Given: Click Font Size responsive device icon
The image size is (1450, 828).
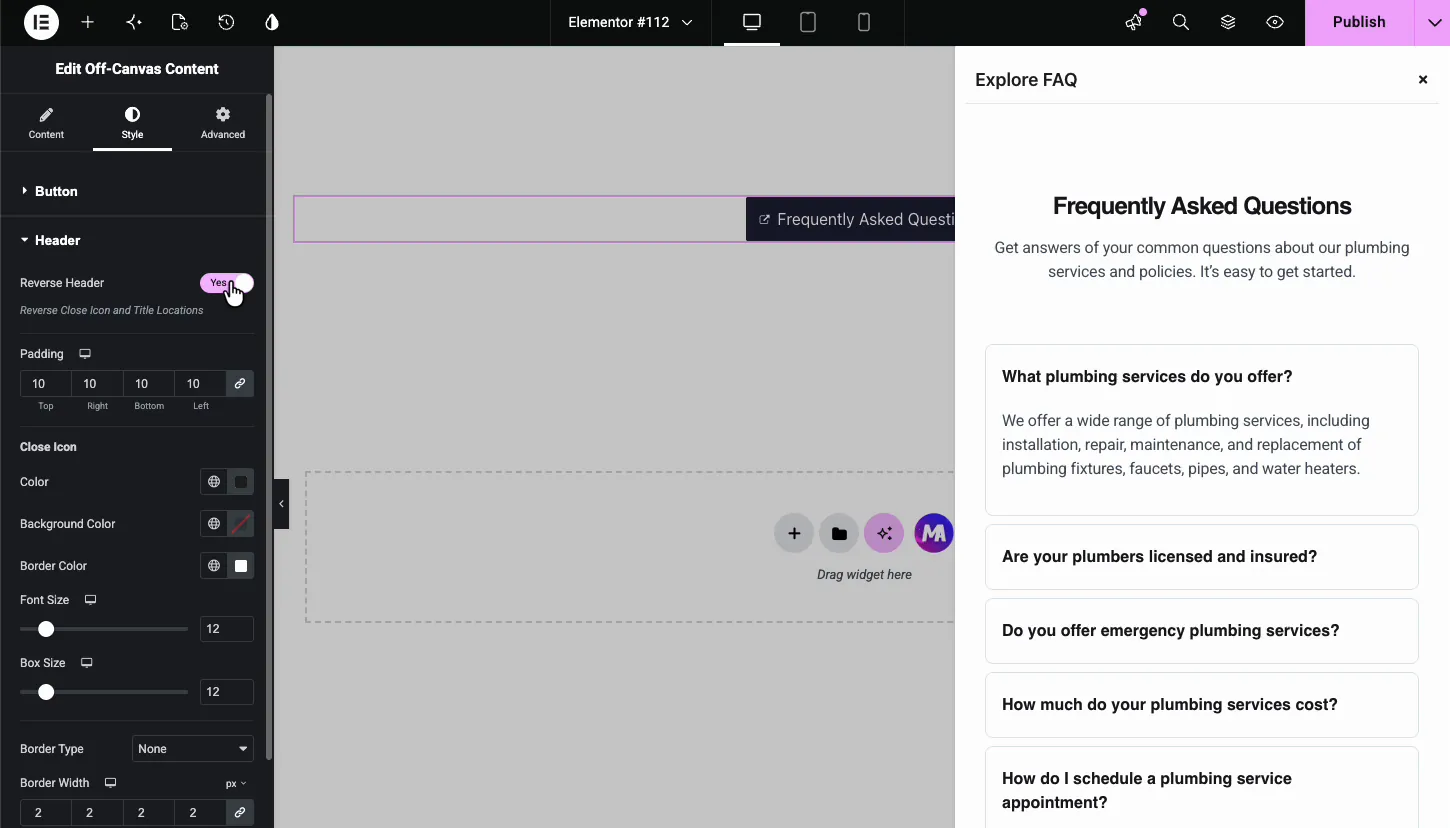Looking at the screenshot, I should [90, 600].
